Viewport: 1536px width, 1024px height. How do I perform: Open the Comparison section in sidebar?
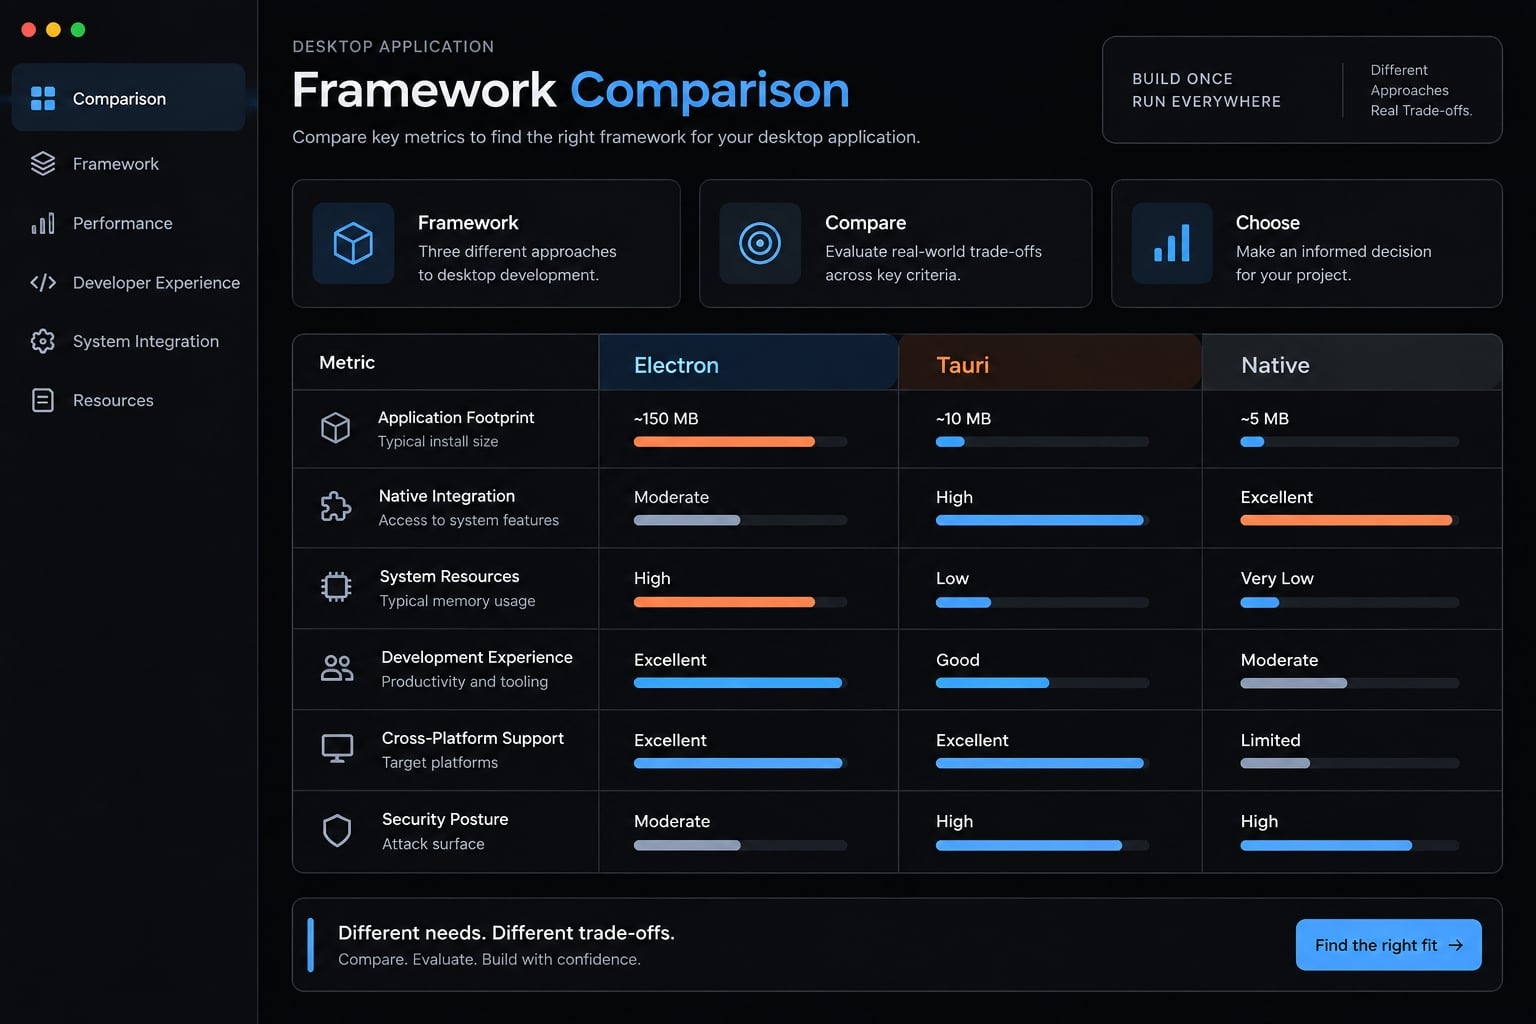(128, 98)
